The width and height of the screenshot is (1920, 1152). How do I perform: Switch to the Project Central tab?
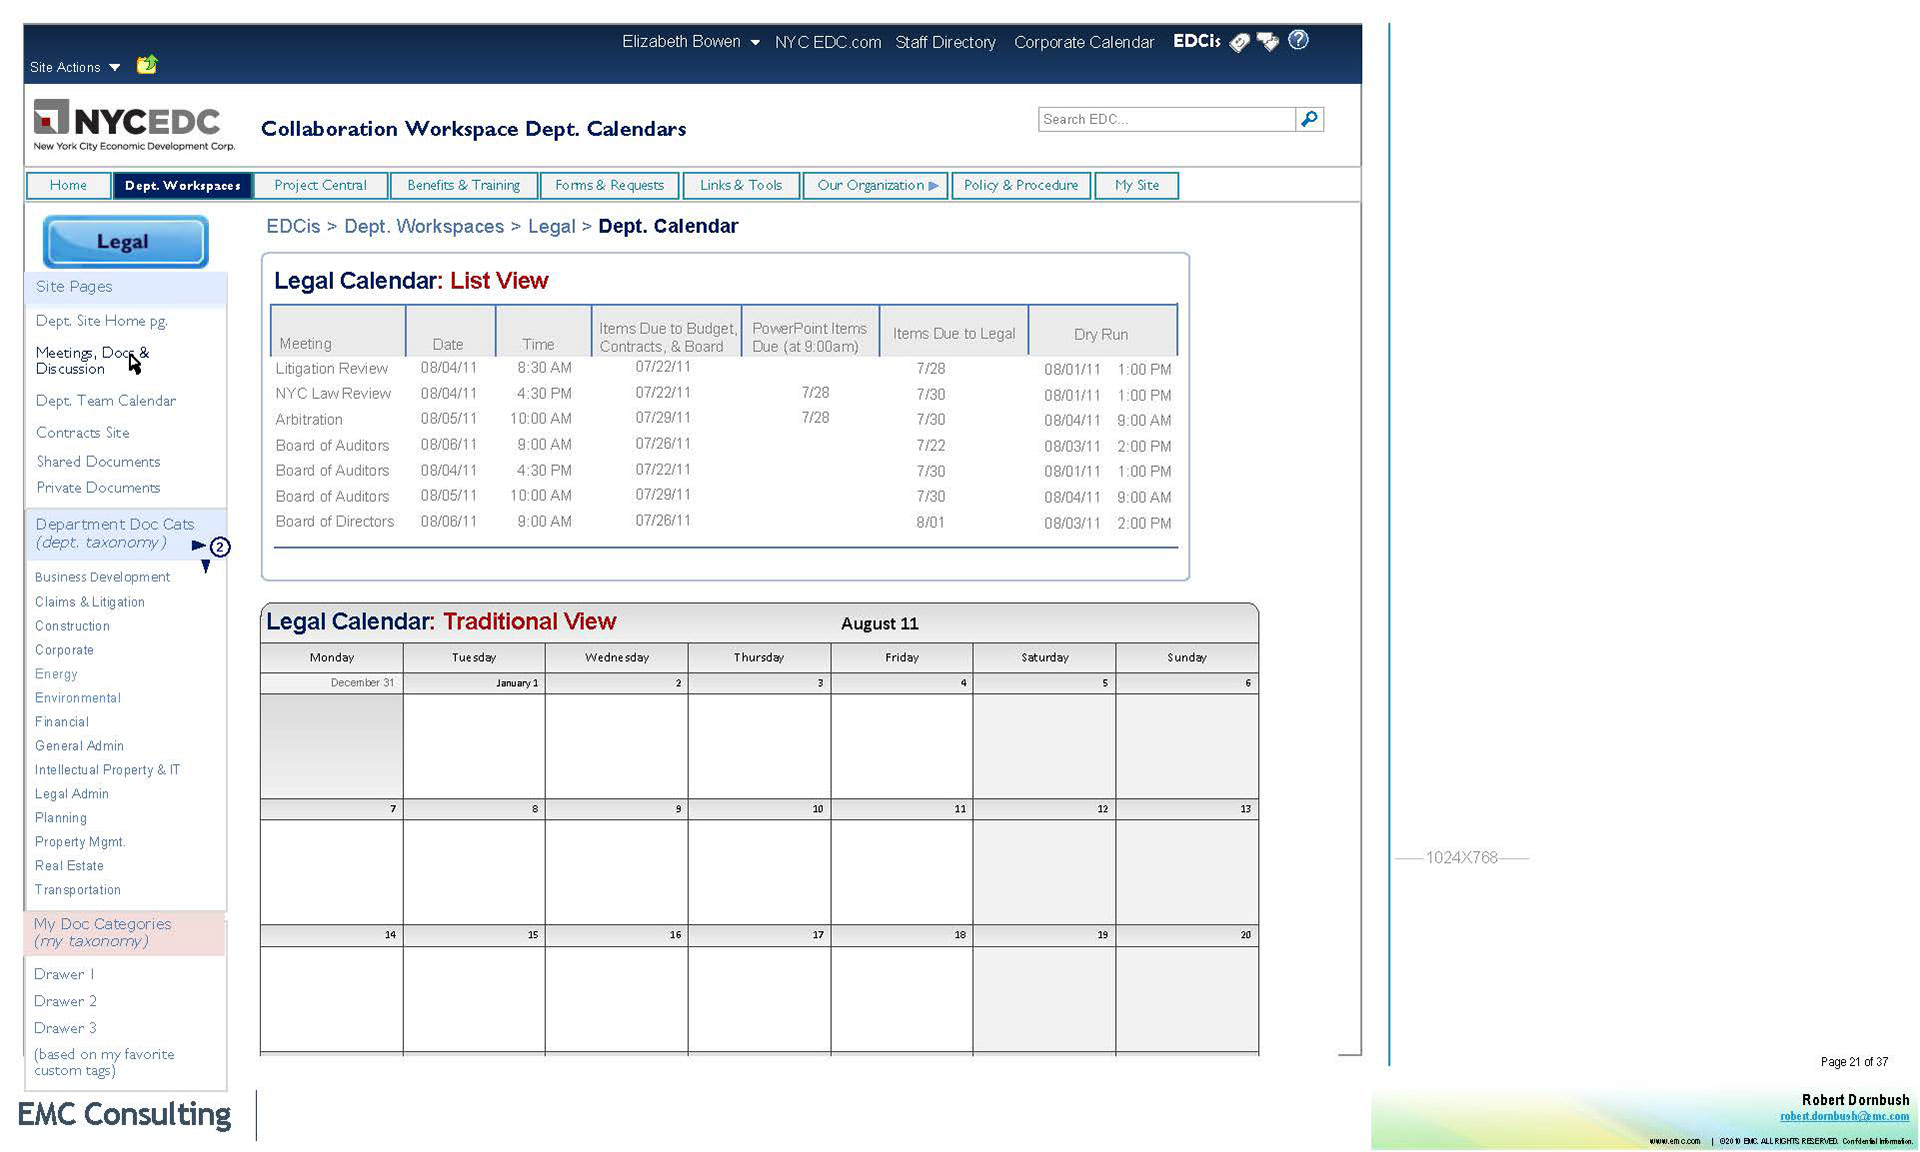click(320, 186)
